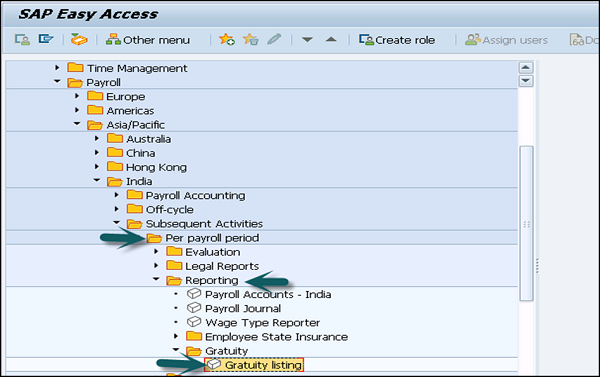Click the Delete Favorites star icon

click(x=251, y=39)
